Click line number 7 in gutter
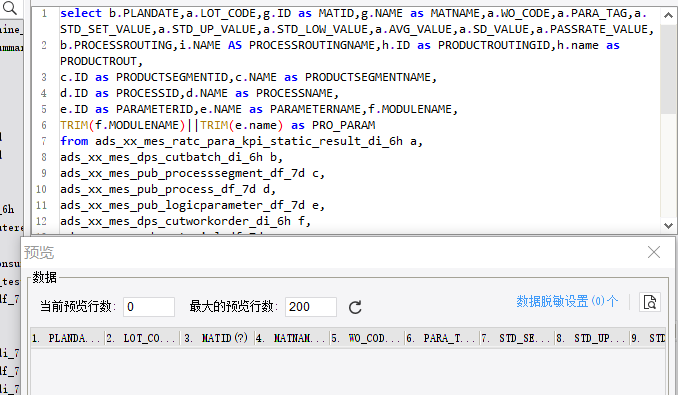Image resolution: width=678 pixels, height=395 pixels. [x=44, y=141]
